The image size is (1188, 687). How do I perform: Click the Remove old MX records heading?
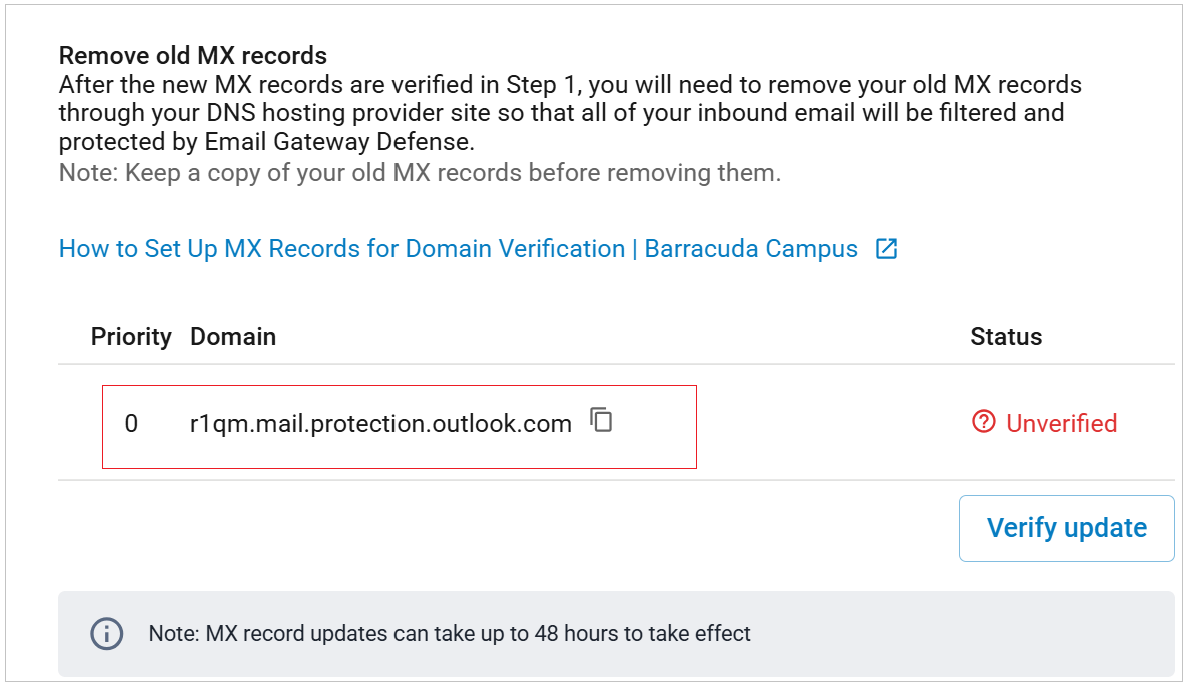point(193,55)
